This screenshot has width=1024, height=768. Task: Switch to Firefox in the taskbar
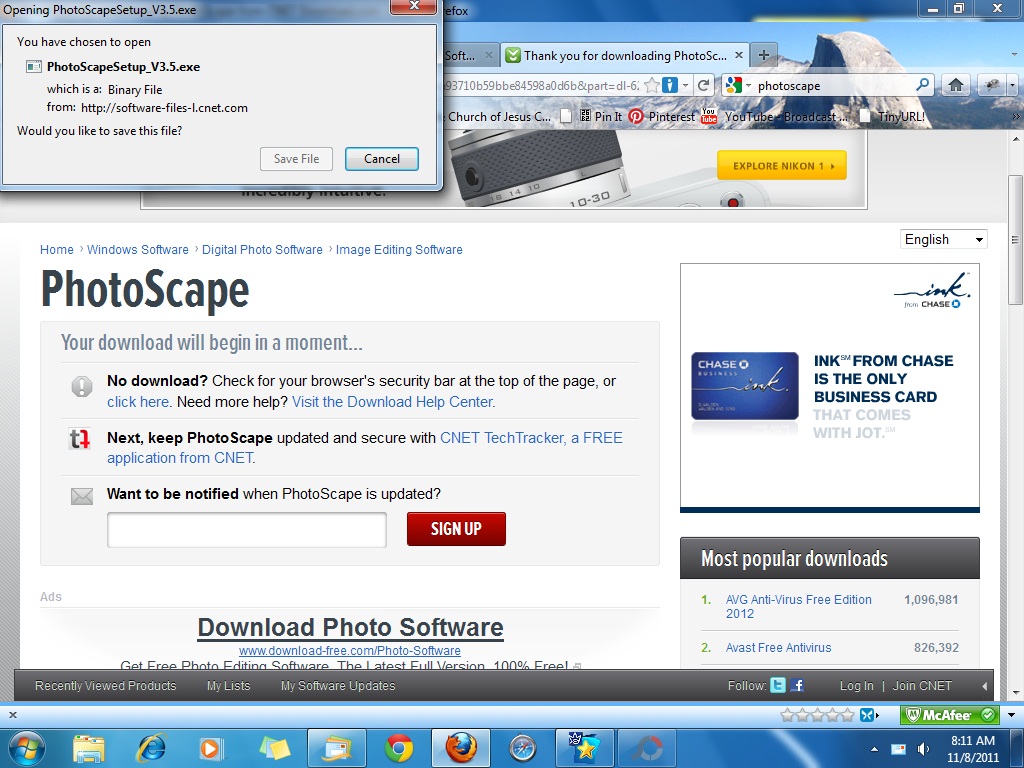460,748
